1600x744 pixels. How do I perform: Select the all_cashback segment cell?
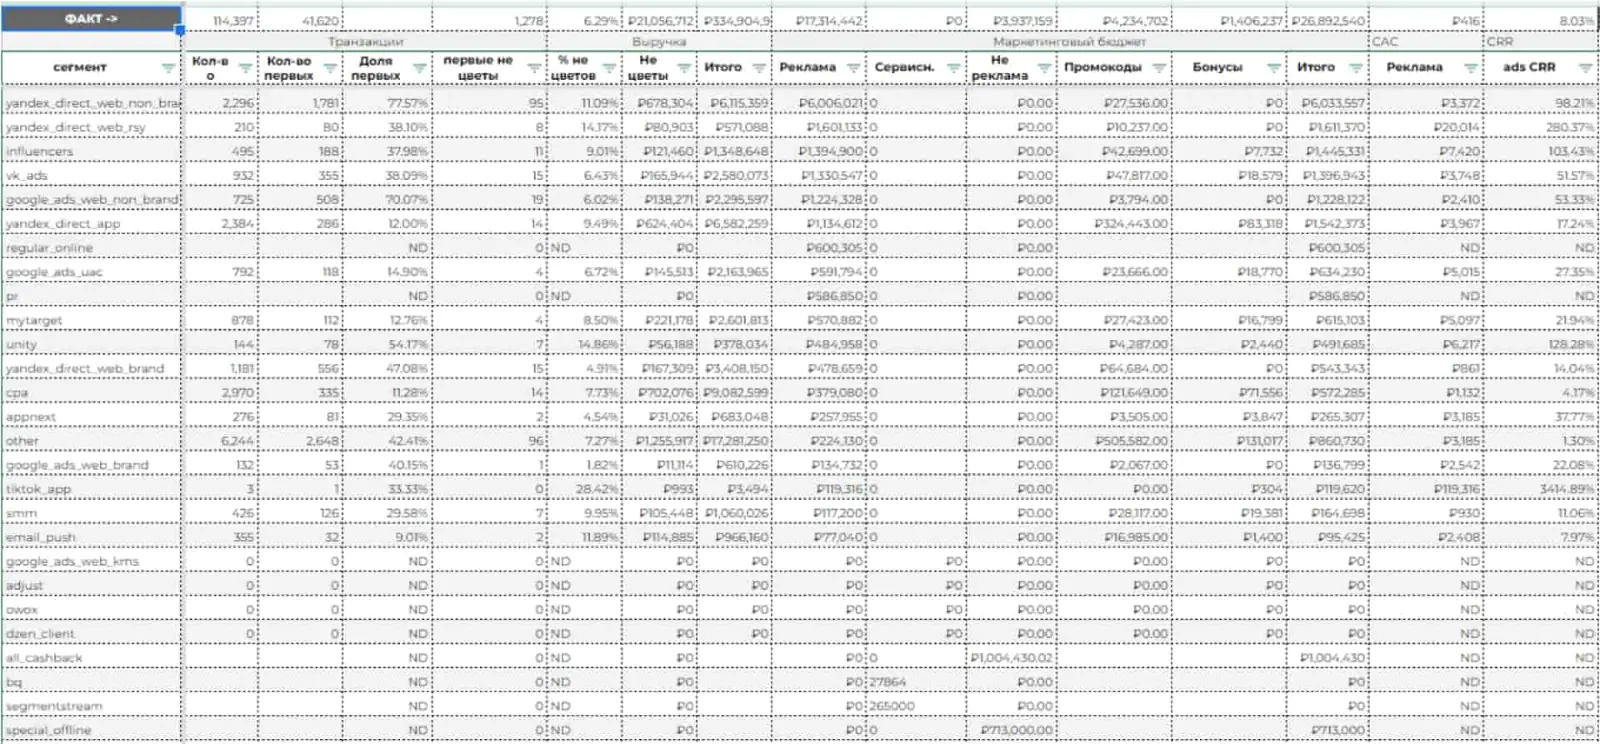point(92,658)
